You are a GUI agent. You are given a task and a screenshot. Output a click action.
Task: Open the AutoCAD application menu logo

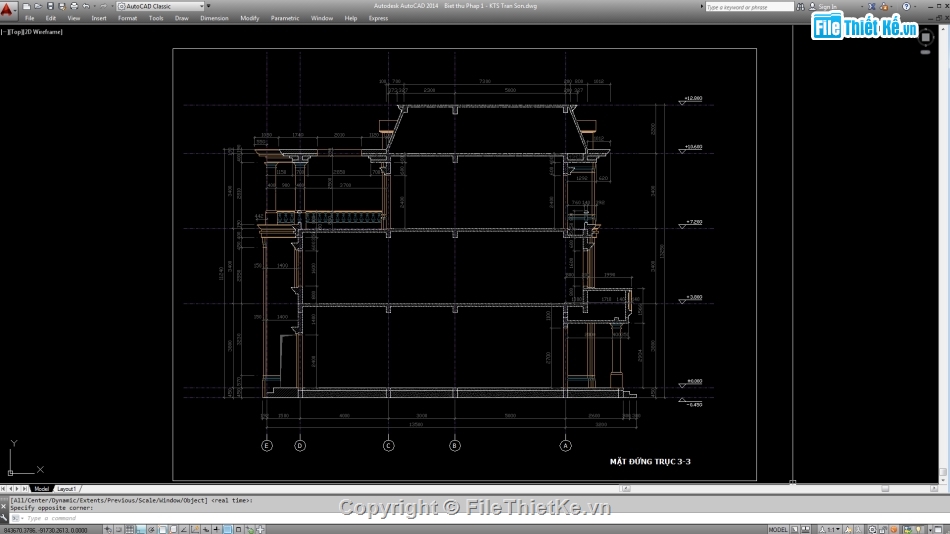coord(7,9)
